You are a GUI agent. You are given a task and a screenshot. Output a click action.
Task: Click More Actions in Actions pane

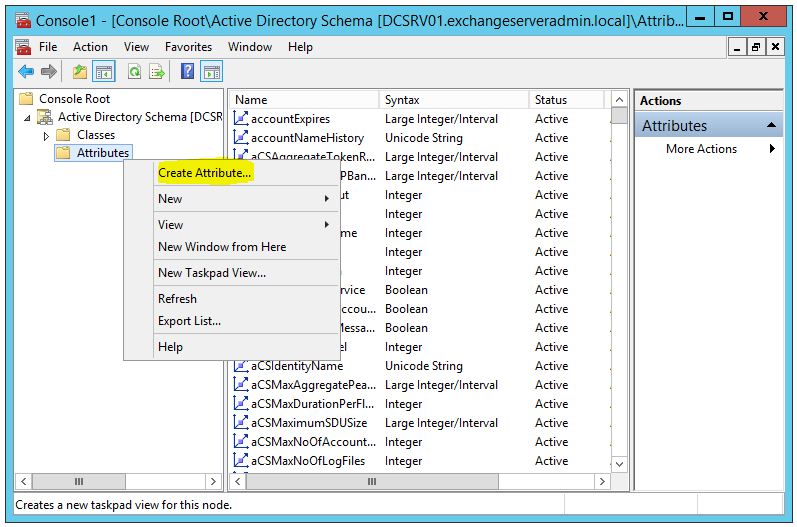pos(701,149)
